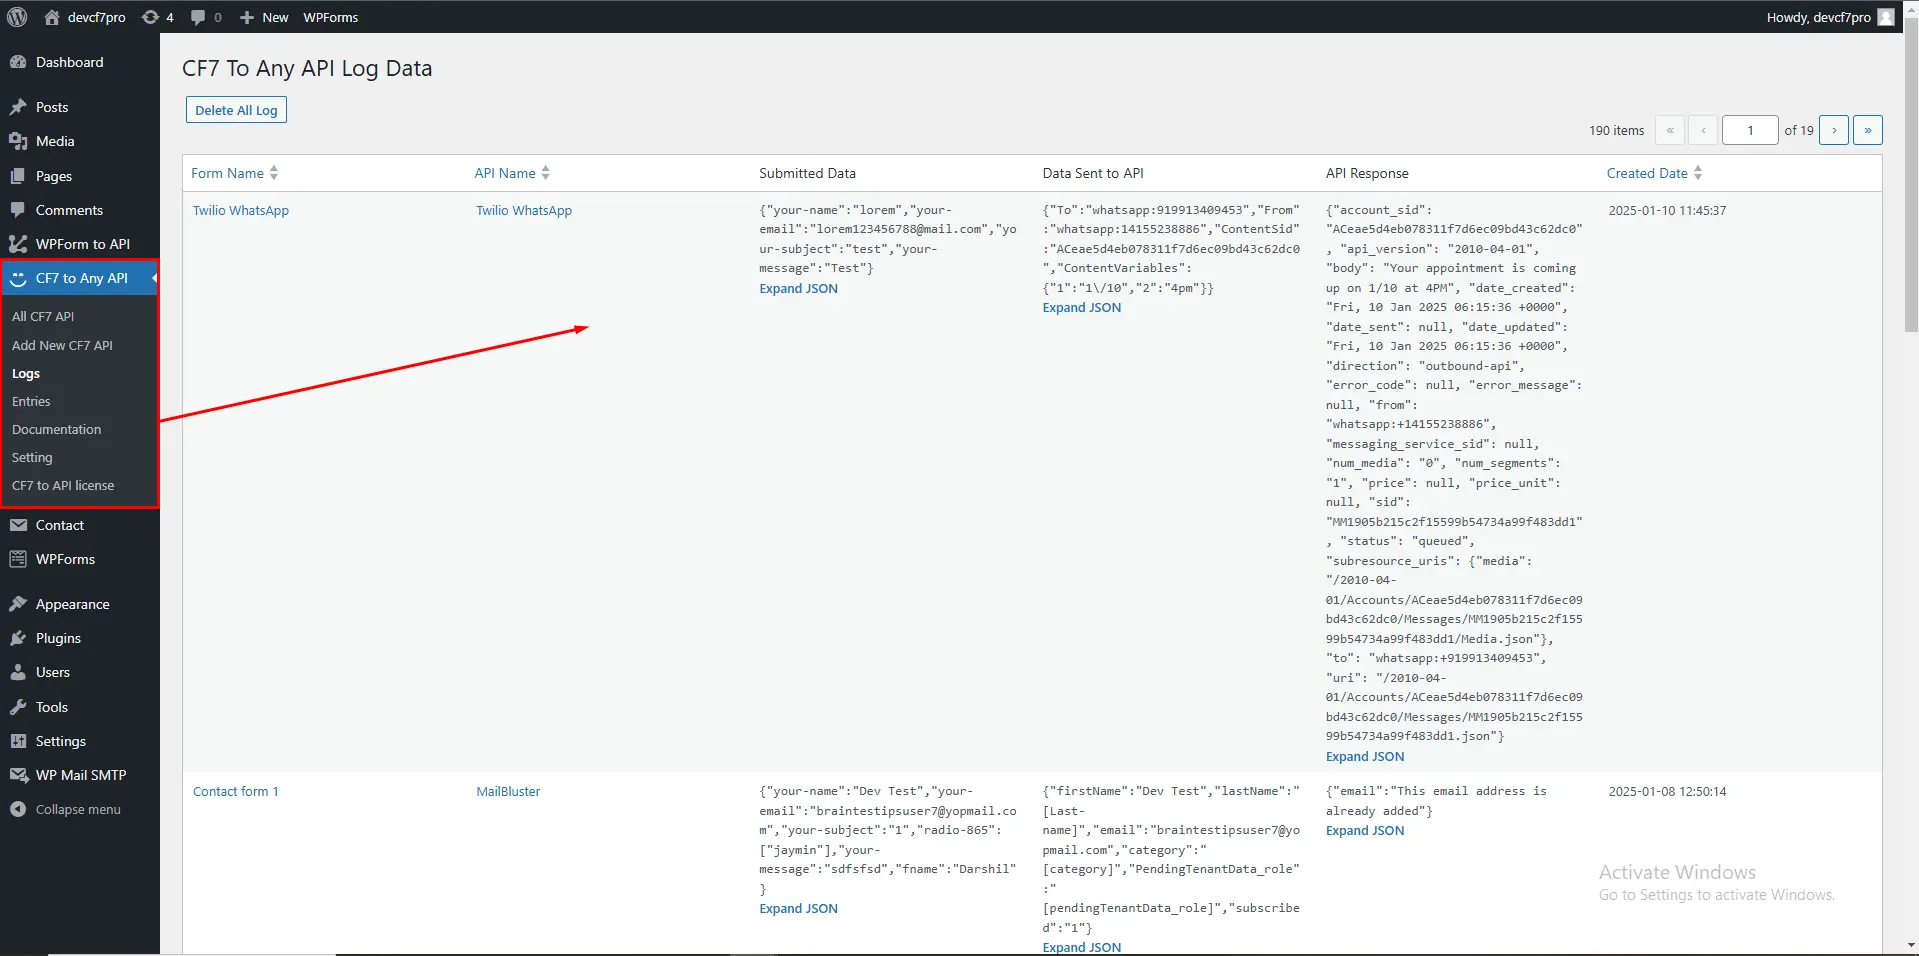Image resolution: width=1919 pixels, height=956 pixels.
Task: Jump to last page of logs
Action: pos(1868,130)
